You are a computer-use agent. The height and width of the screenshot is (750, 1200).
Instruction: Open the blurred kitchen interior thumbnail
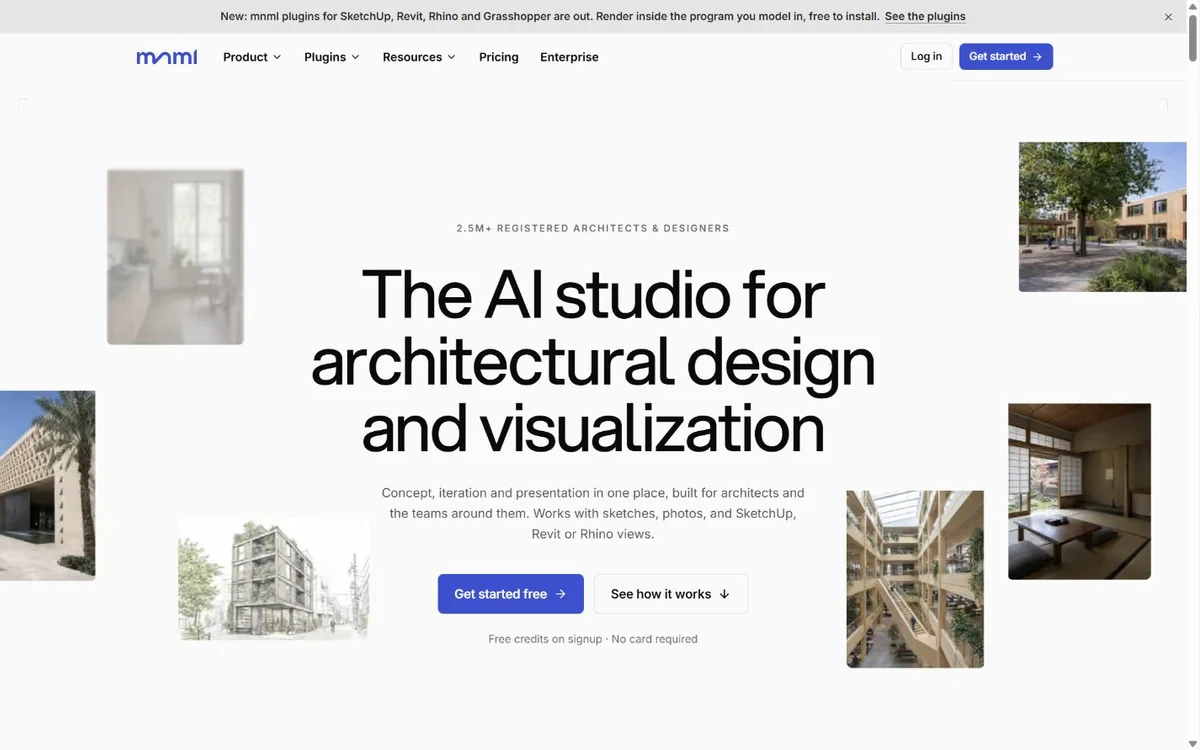tap(176, 257)
